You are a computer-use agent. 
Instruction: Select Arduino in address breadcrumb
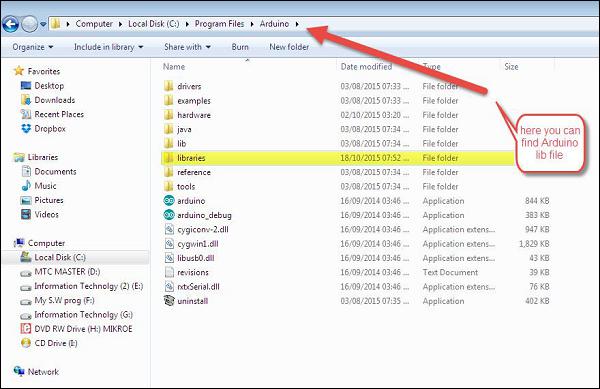tap(274, 24)
